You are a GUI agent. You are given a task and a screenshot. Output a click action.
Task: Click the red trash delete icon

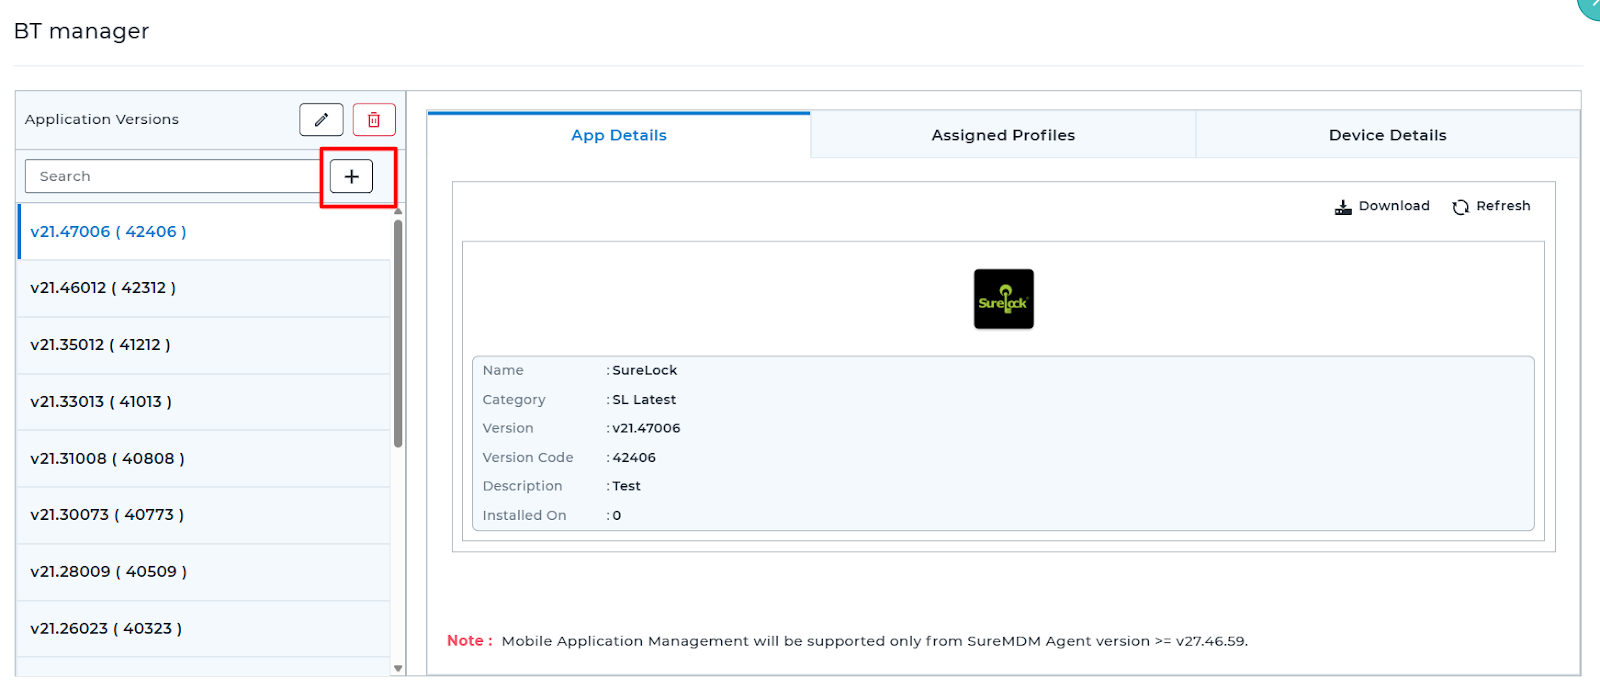point(374,120)
